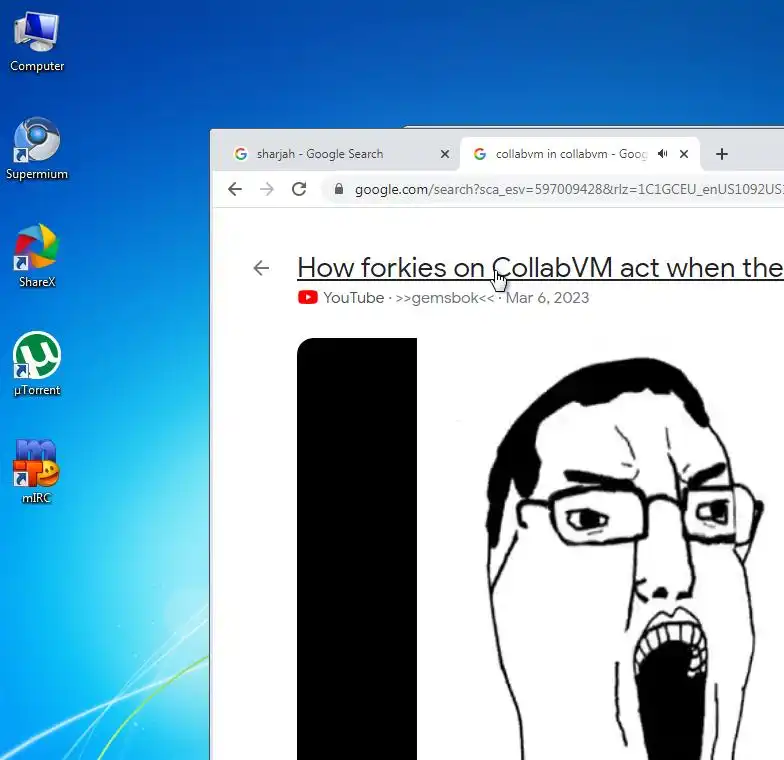The width and height of the screenshot is (784, 760).
Task: Open a new browser tab
Action: click(x=722, y=154)
